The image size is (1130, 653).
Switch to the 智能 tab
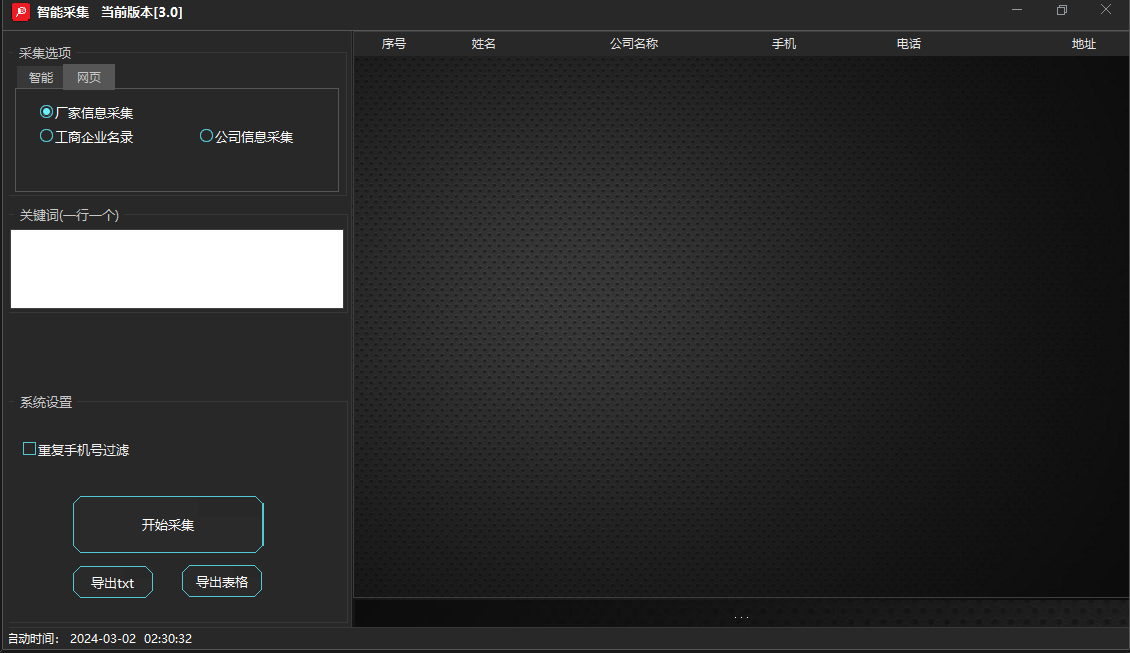tap(40, 77)
